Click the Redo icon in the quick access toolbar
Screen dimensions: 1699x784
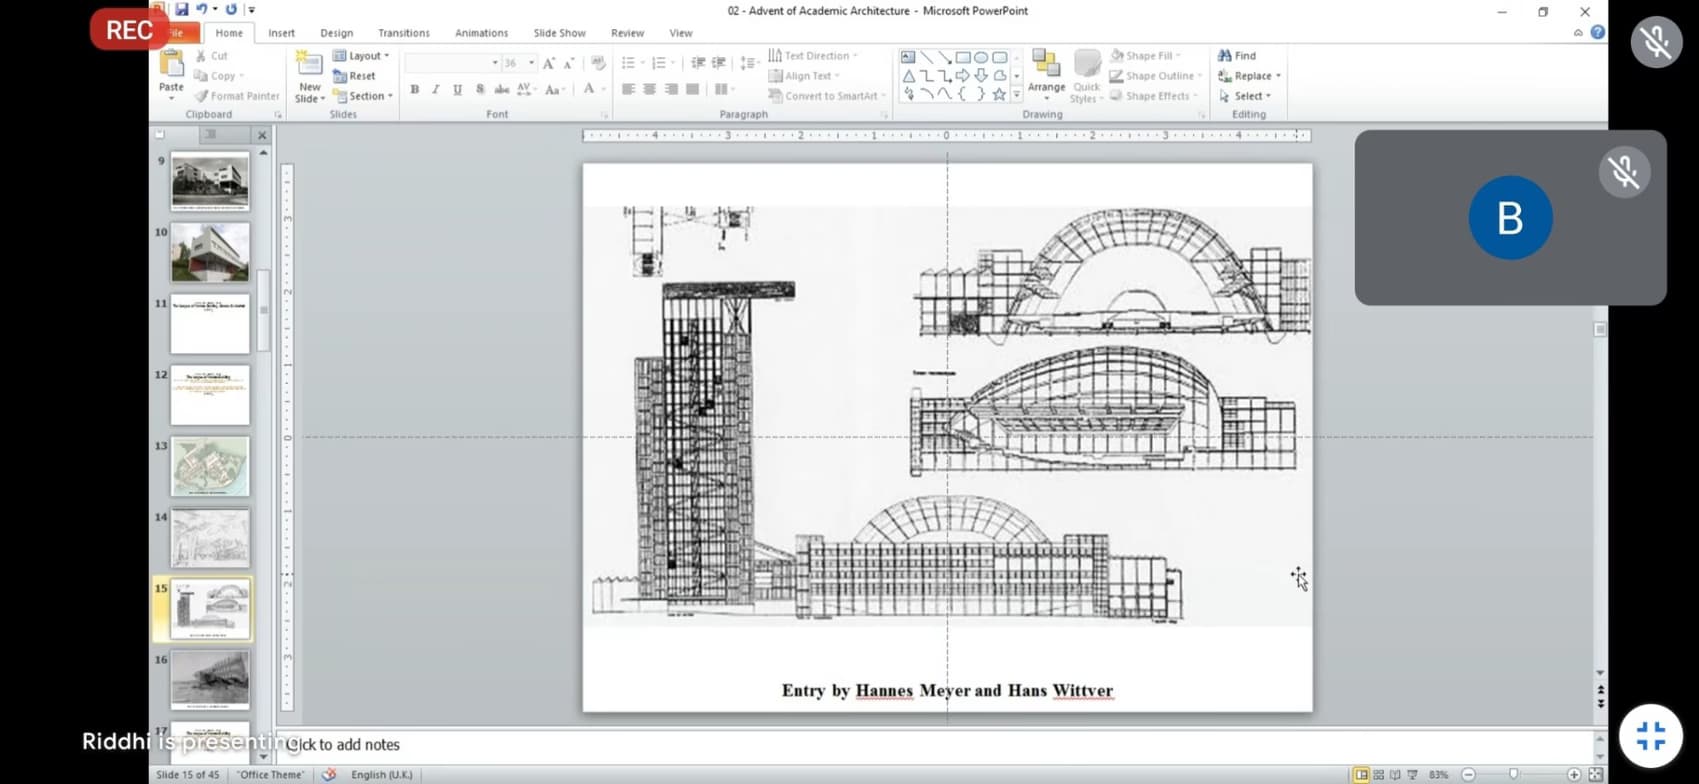coord(231,10)
